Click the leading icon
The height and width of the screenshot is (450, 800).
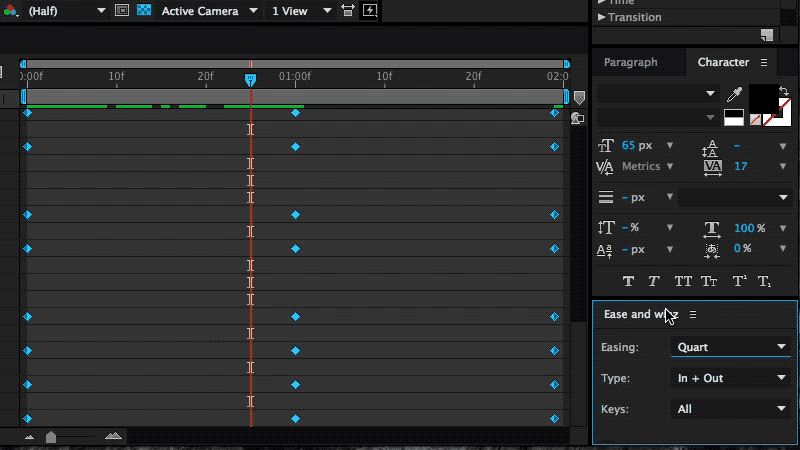710,148
